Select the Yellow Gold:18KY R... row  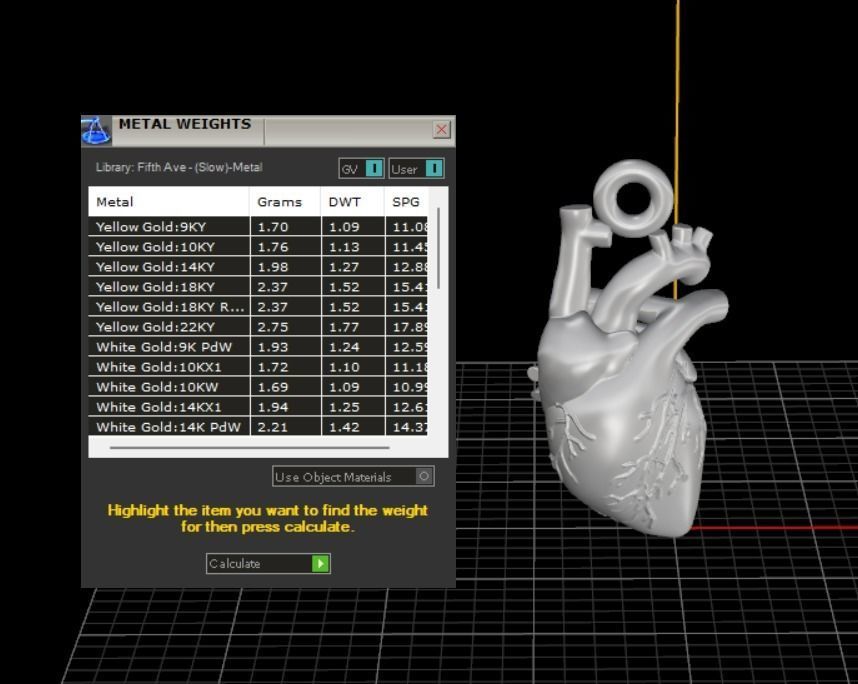click(258, 307)
